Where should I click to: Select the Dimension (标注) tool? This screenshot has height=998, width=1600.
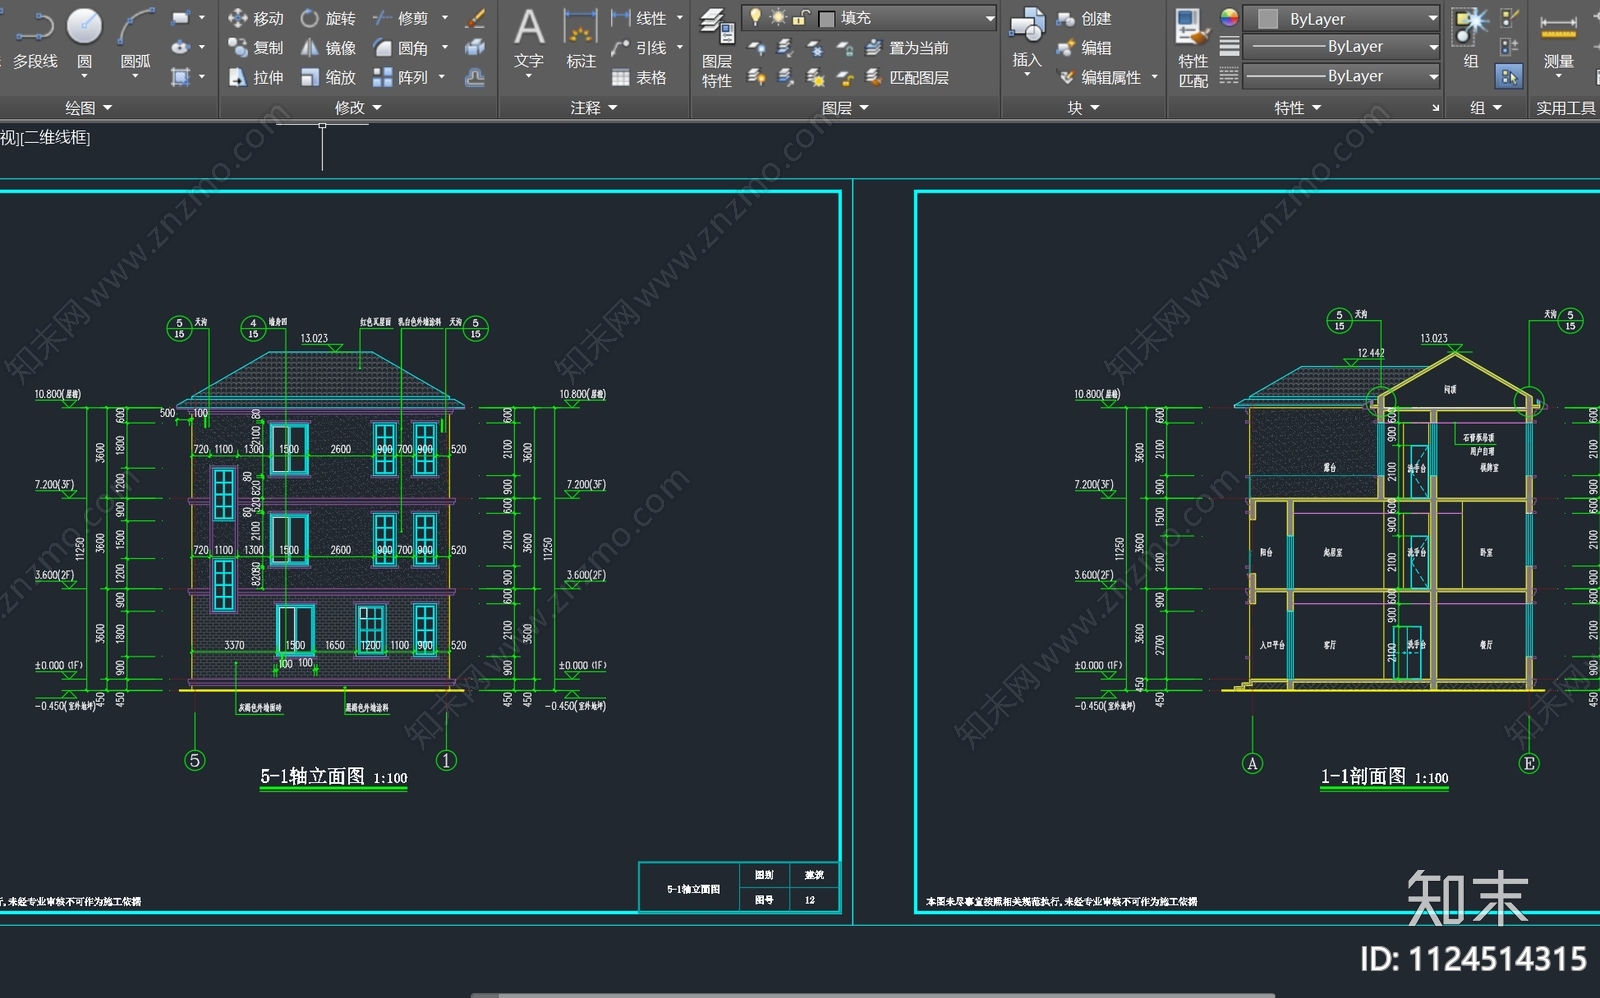coord(580,40)
